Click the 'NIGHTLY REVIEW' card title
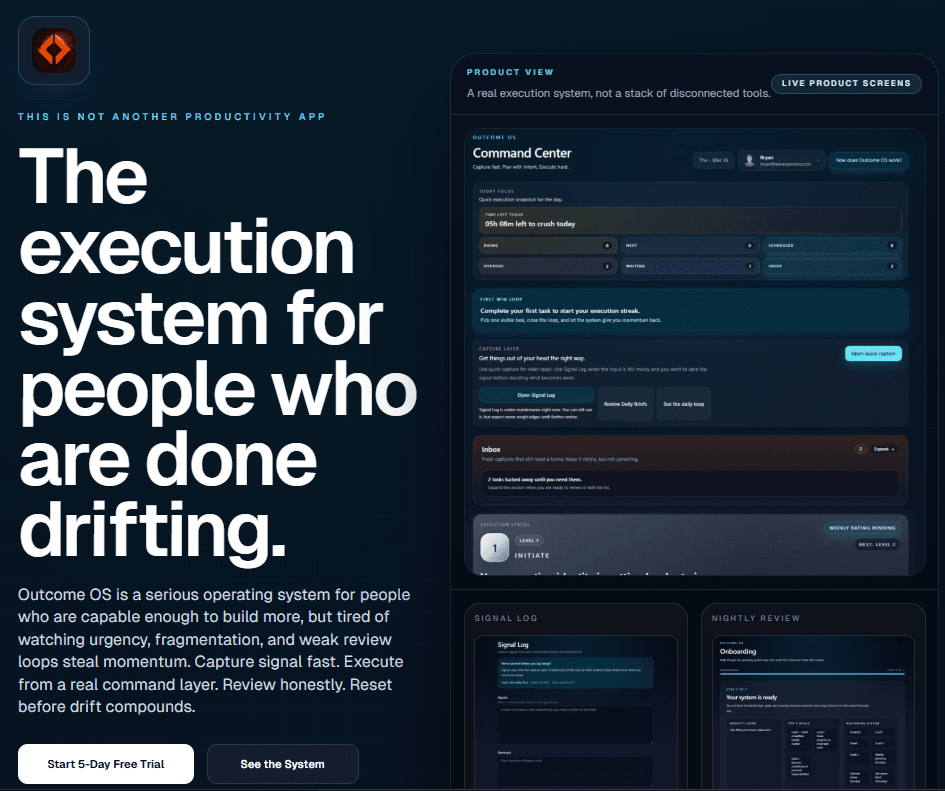945x791 pixels. click(x=756, y=618)
